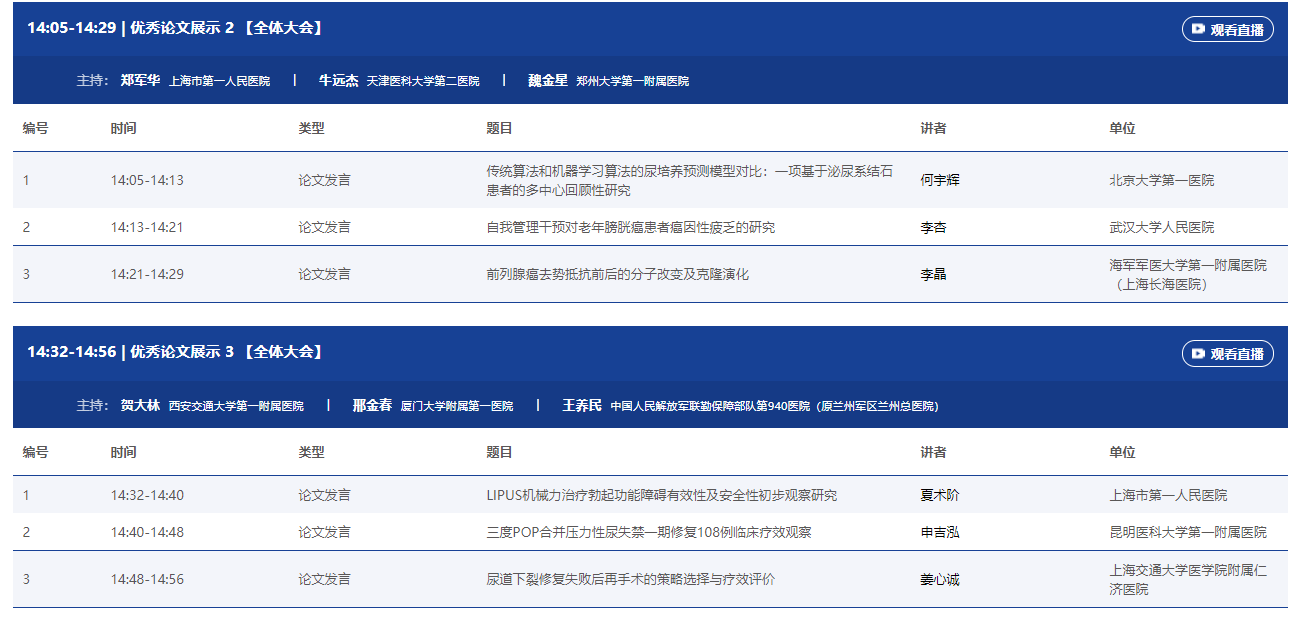This screenshot has height=619, width=1300.
Task: Click 论文发言 type in 夏术阶 row
Action: (324, 495)
